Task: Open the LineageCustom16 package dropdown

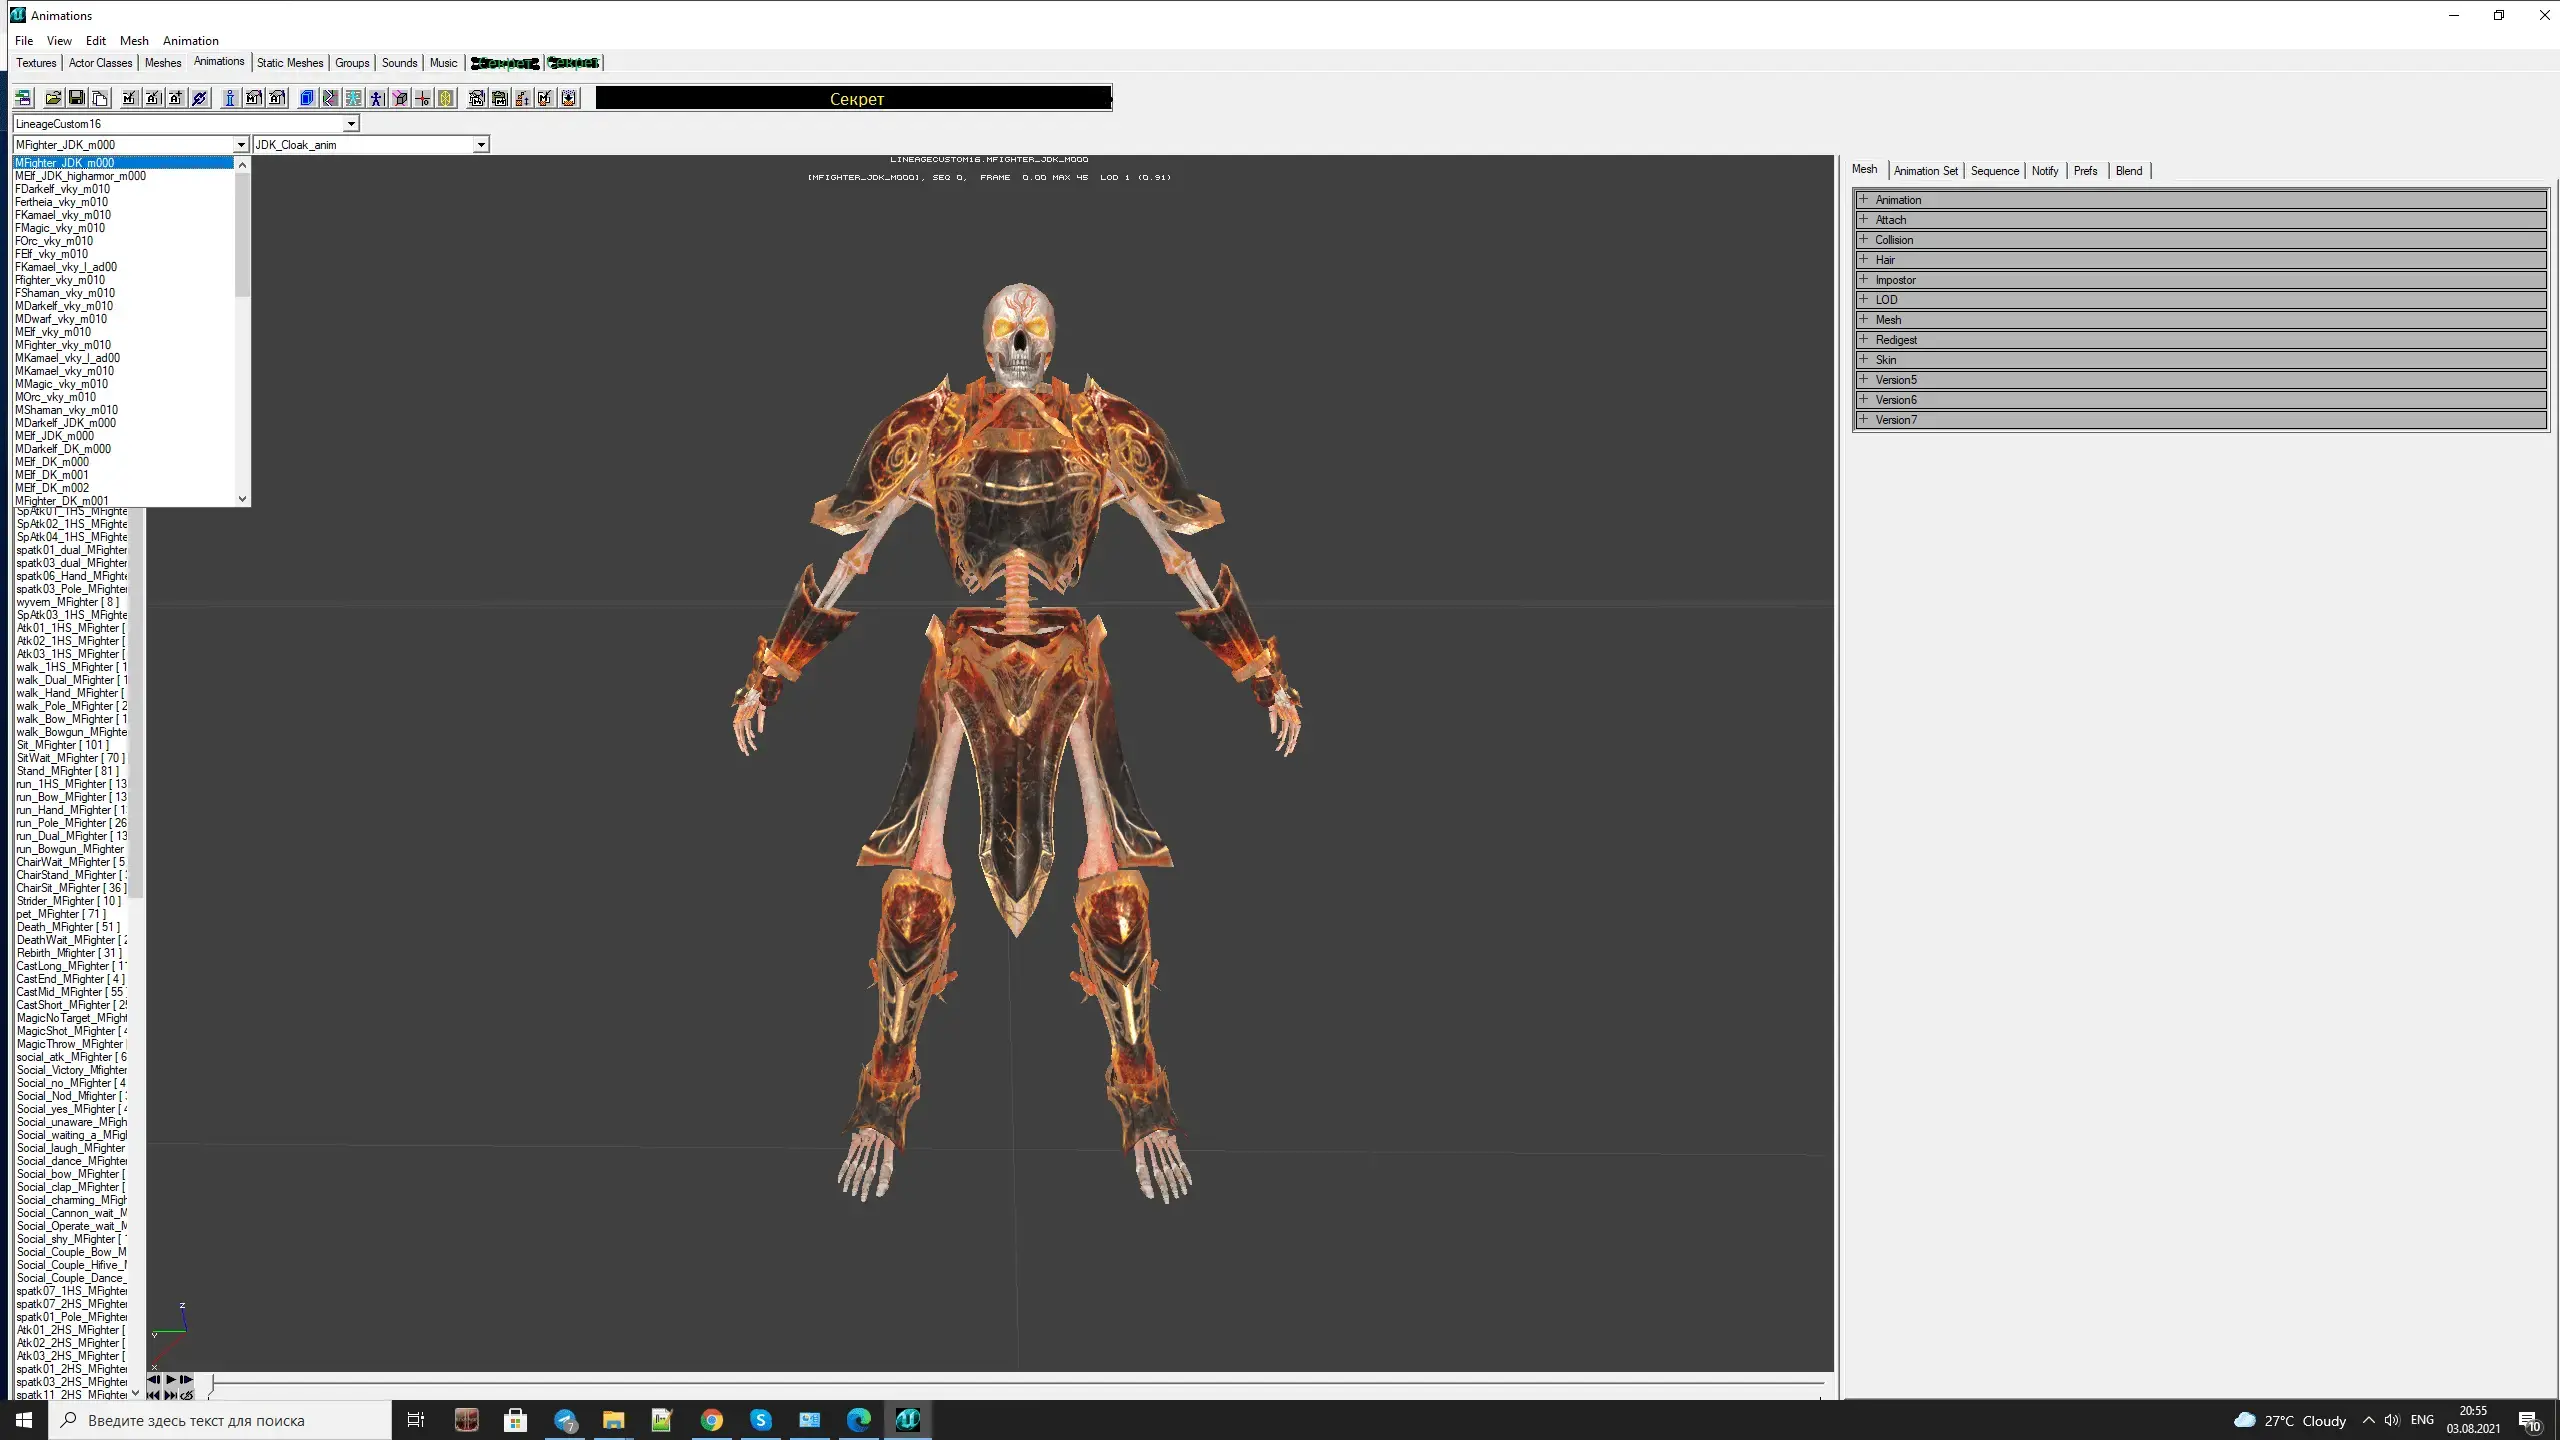Action: click(x=351, y=124)
